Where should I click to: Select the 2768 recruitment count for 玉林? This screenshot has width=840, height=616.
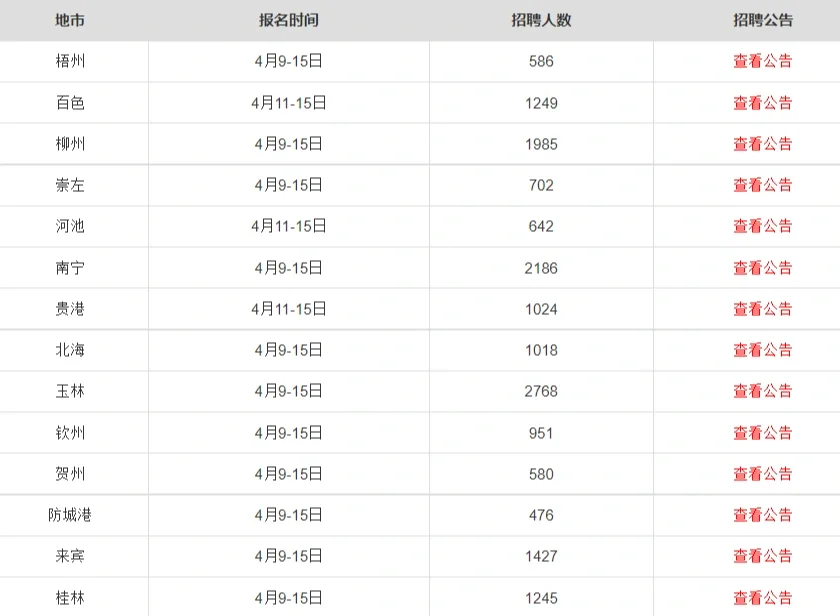[541, 391]
